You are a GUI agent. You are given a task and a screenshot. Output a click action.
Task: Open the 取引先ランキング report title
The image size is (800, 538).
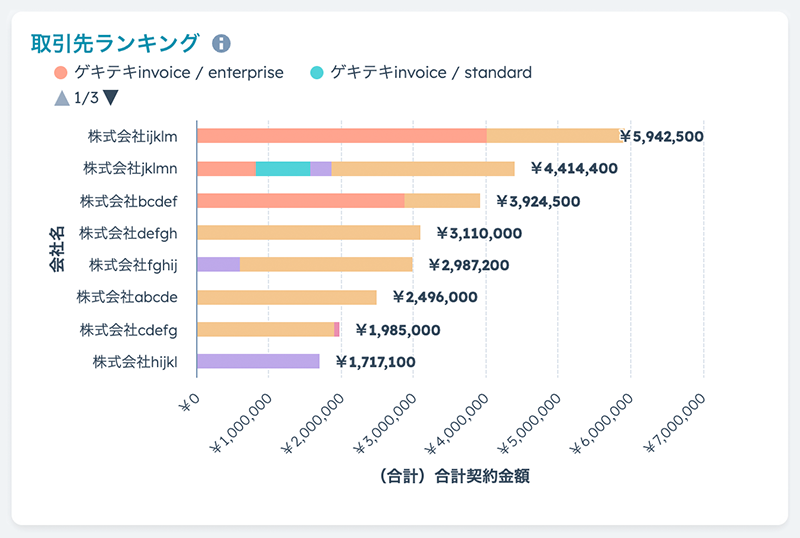pyautogui.click(x=115, y=43)
